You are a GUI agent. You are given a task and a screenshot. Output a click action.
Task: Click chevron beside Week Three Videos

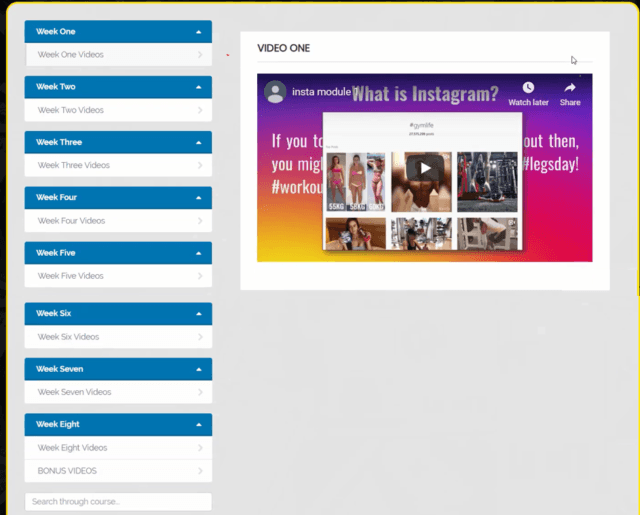click(200, 165)
